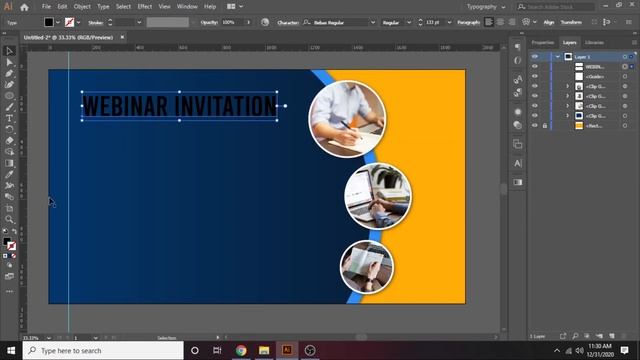This screenshot has width=640, height=360.
Task: Hide the second Clip Group sublayer
Action: coord(535,96)
